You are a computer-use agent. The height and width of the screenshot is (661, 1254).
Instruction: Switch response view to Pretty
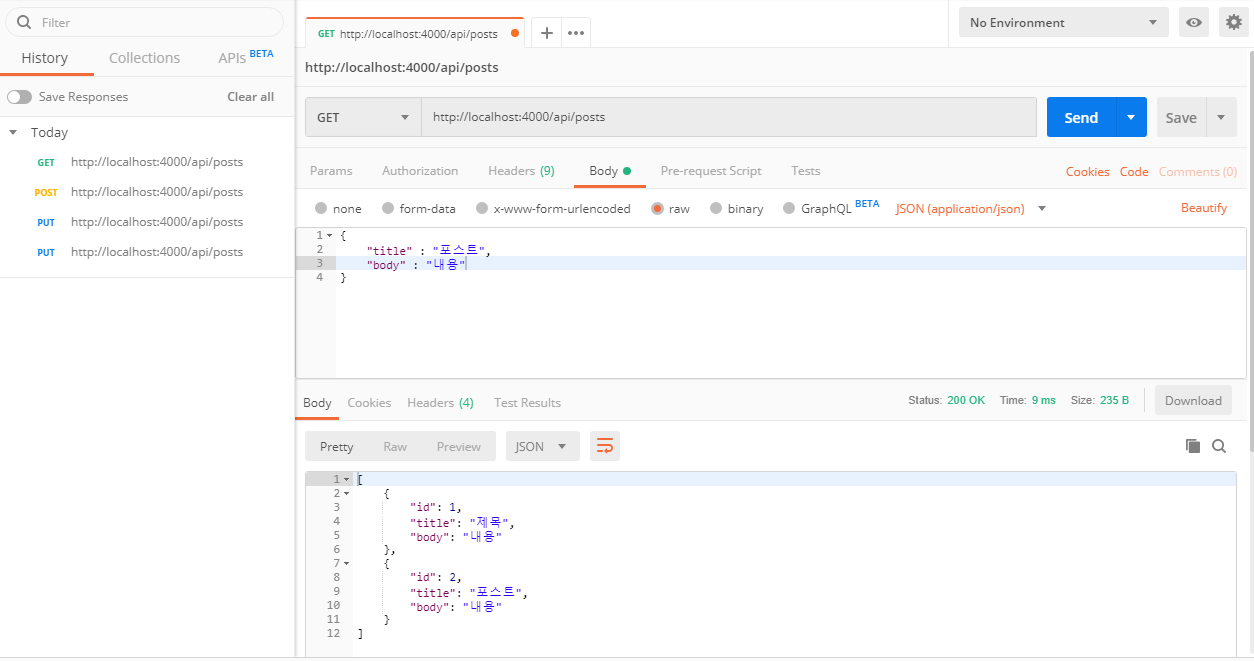coord(336,446)
